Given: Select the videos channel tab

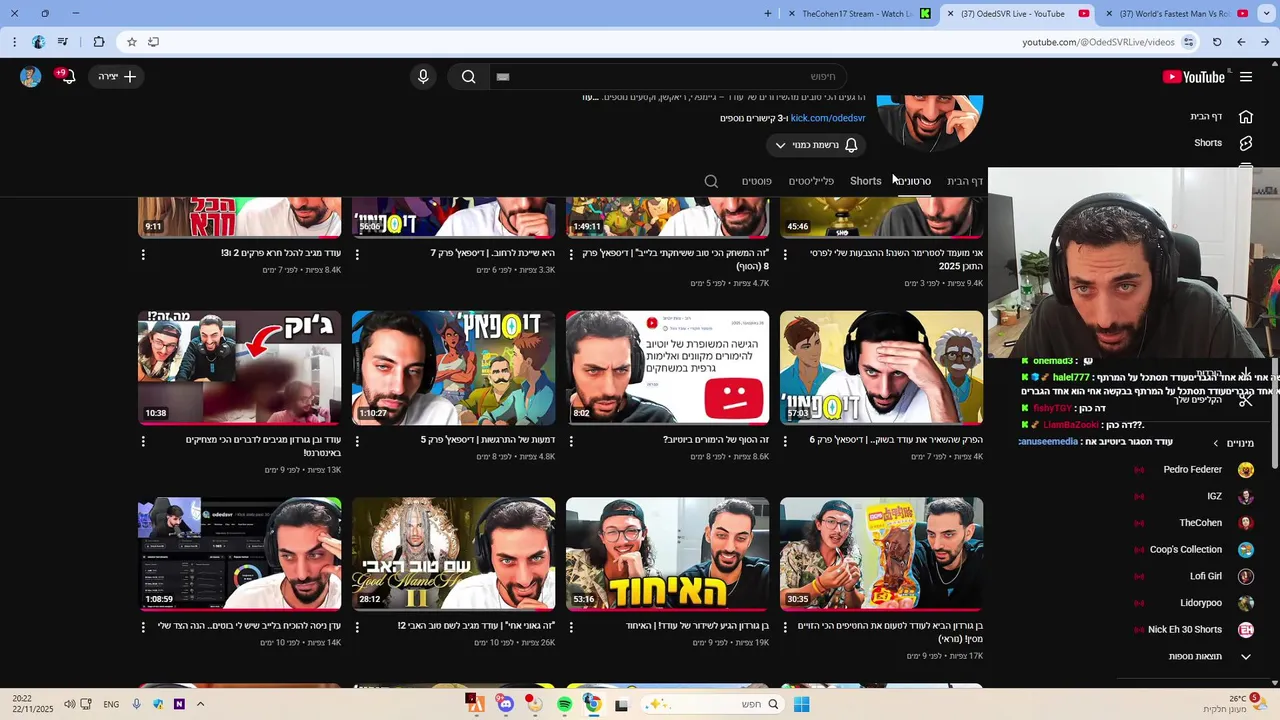Looking at the screenshot, I should 912,181.
